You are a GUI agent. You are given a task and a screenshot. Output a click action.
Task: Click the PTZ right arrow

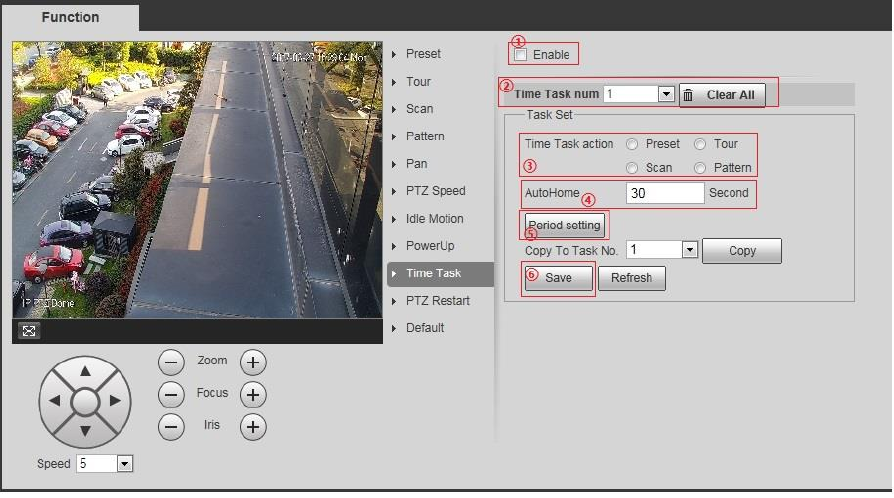point(115,401)
